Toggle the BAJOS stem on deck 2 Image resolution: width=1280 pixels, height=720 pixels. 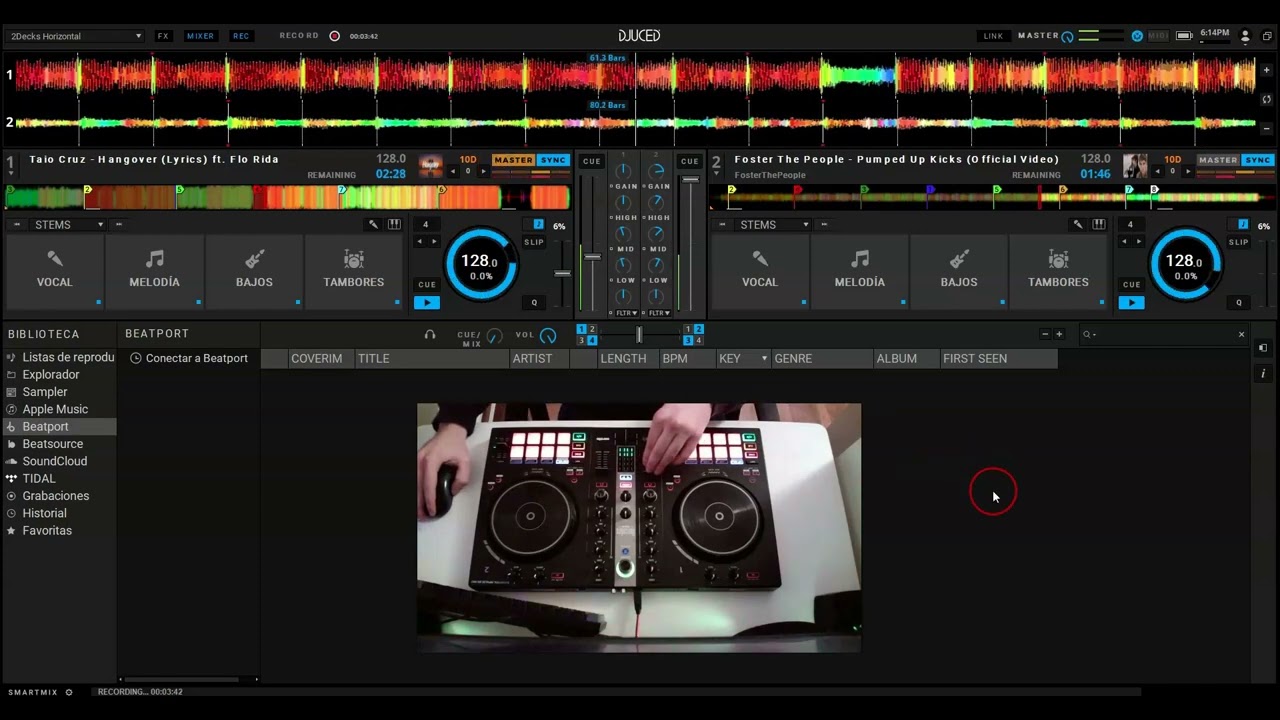pyautogui.click(x=958, y=270)
